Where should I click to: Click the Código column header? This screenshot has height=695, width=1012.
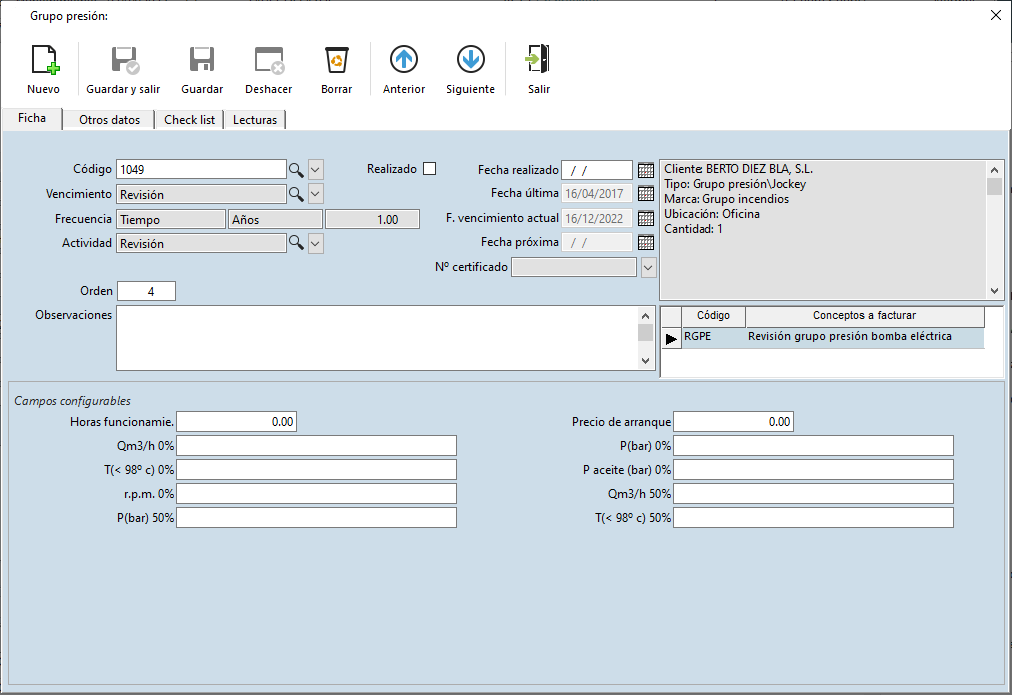713,316
